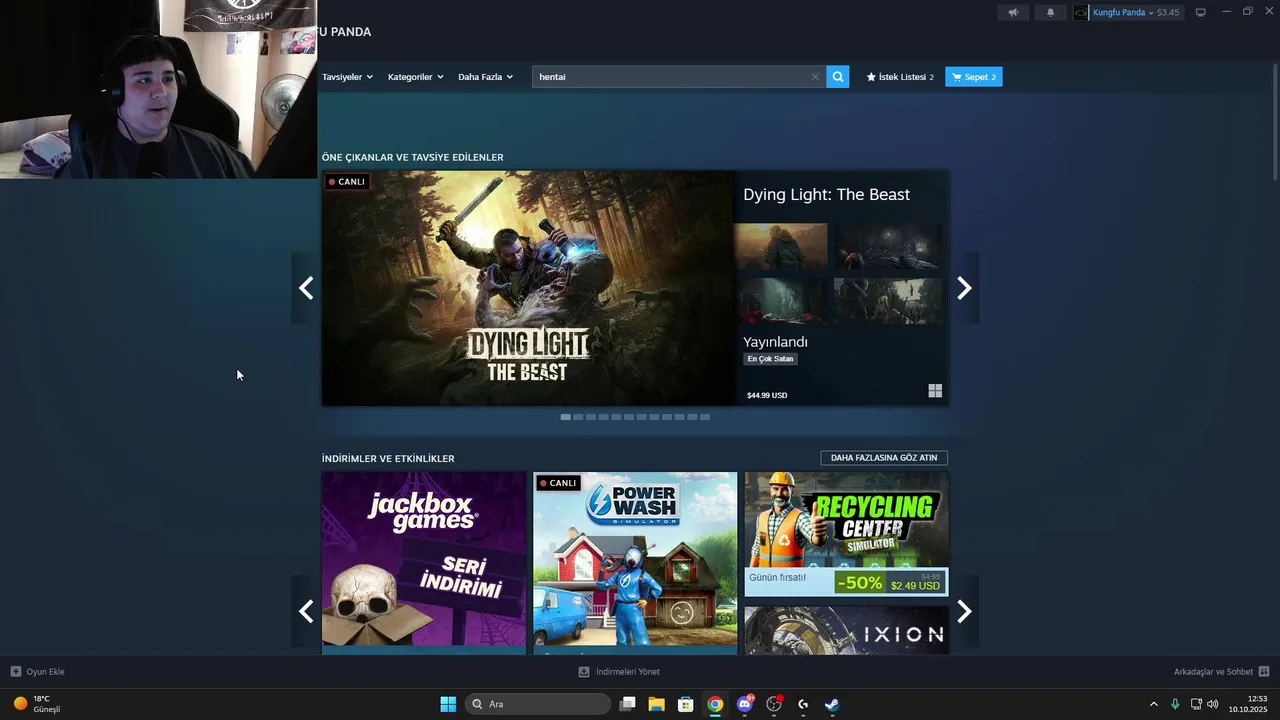This screenshot has height=720, width=1280.
Task: Select bottom-right Dying Light screenshot thumbnail
Action: [889, 301]
